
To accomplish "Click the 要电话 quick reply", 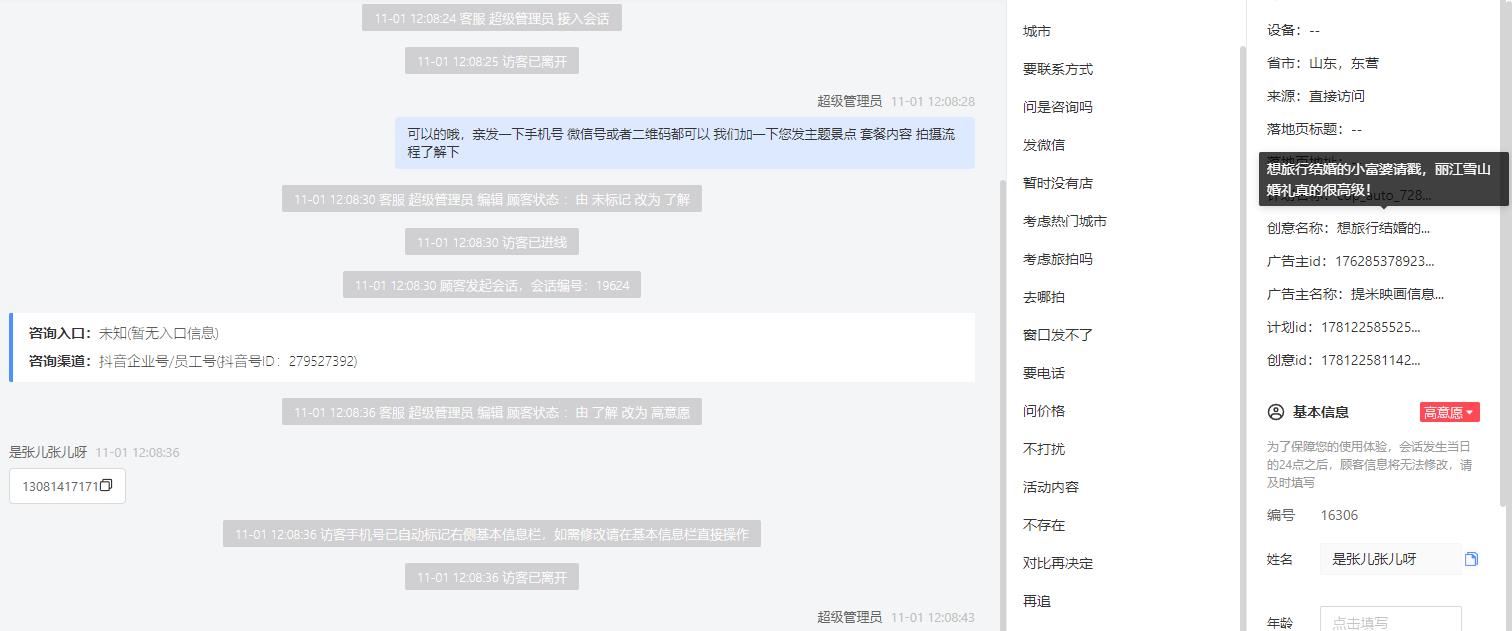I will click(1044, 373).
